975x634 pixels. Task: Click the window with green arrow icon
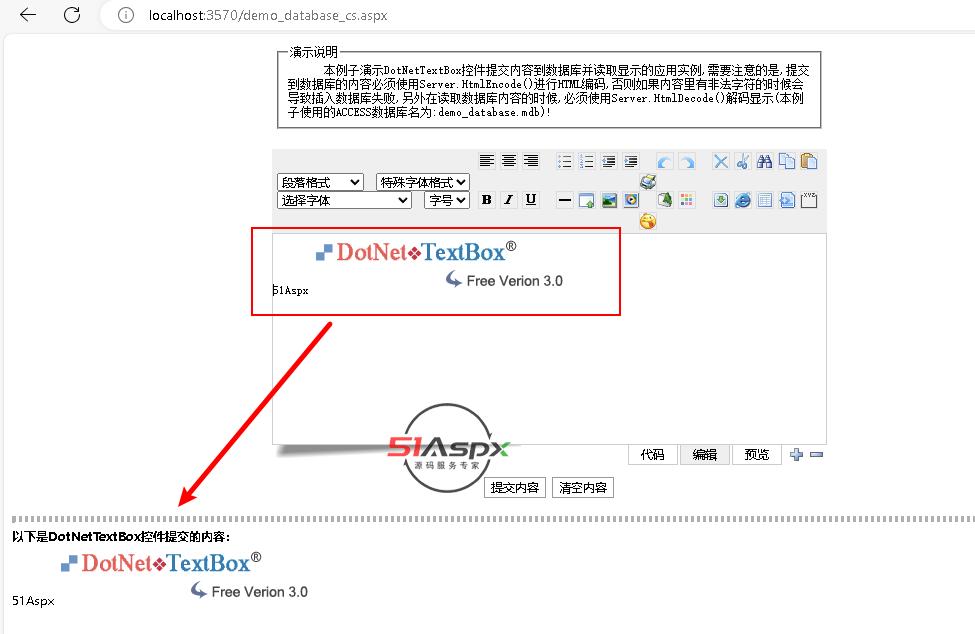coord(586,200)
